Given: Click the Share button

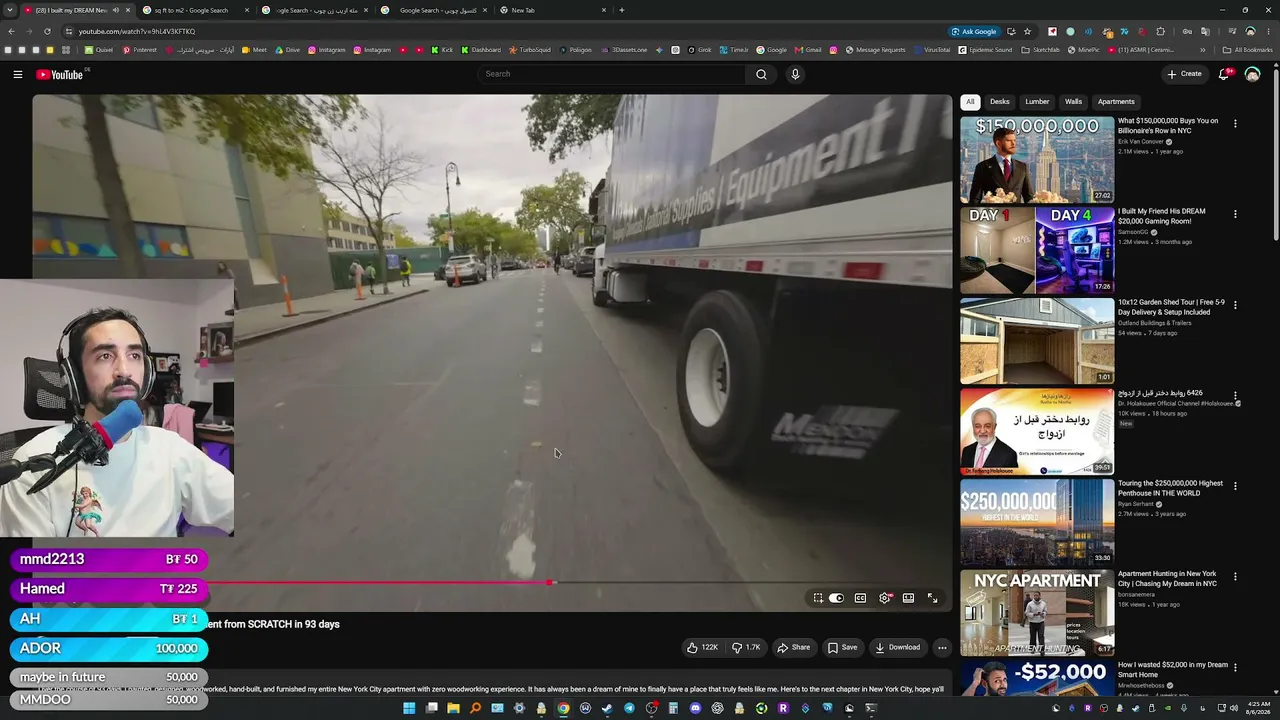Looking at the screenshot, I should tap(794, 647).
